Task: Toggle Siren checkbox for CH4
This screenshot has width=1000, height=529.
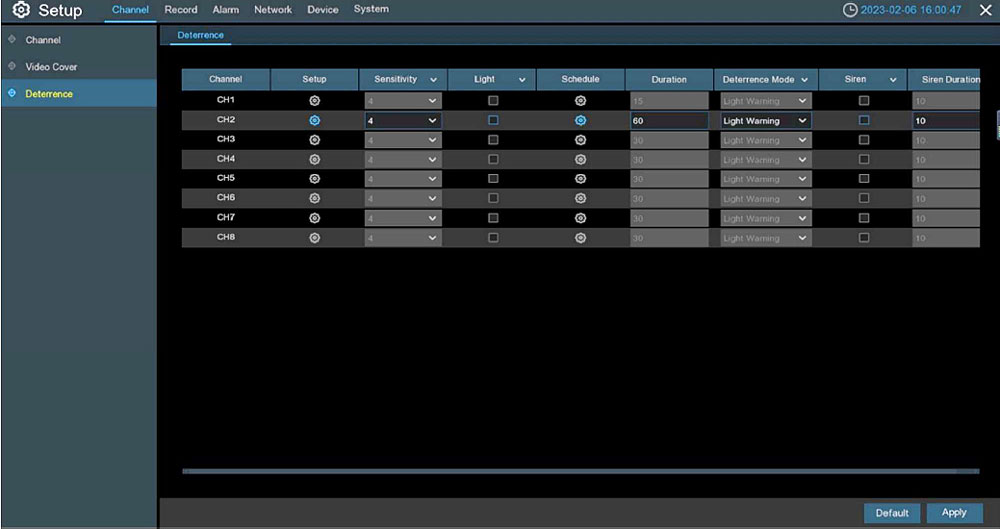Action: [864, 160]
